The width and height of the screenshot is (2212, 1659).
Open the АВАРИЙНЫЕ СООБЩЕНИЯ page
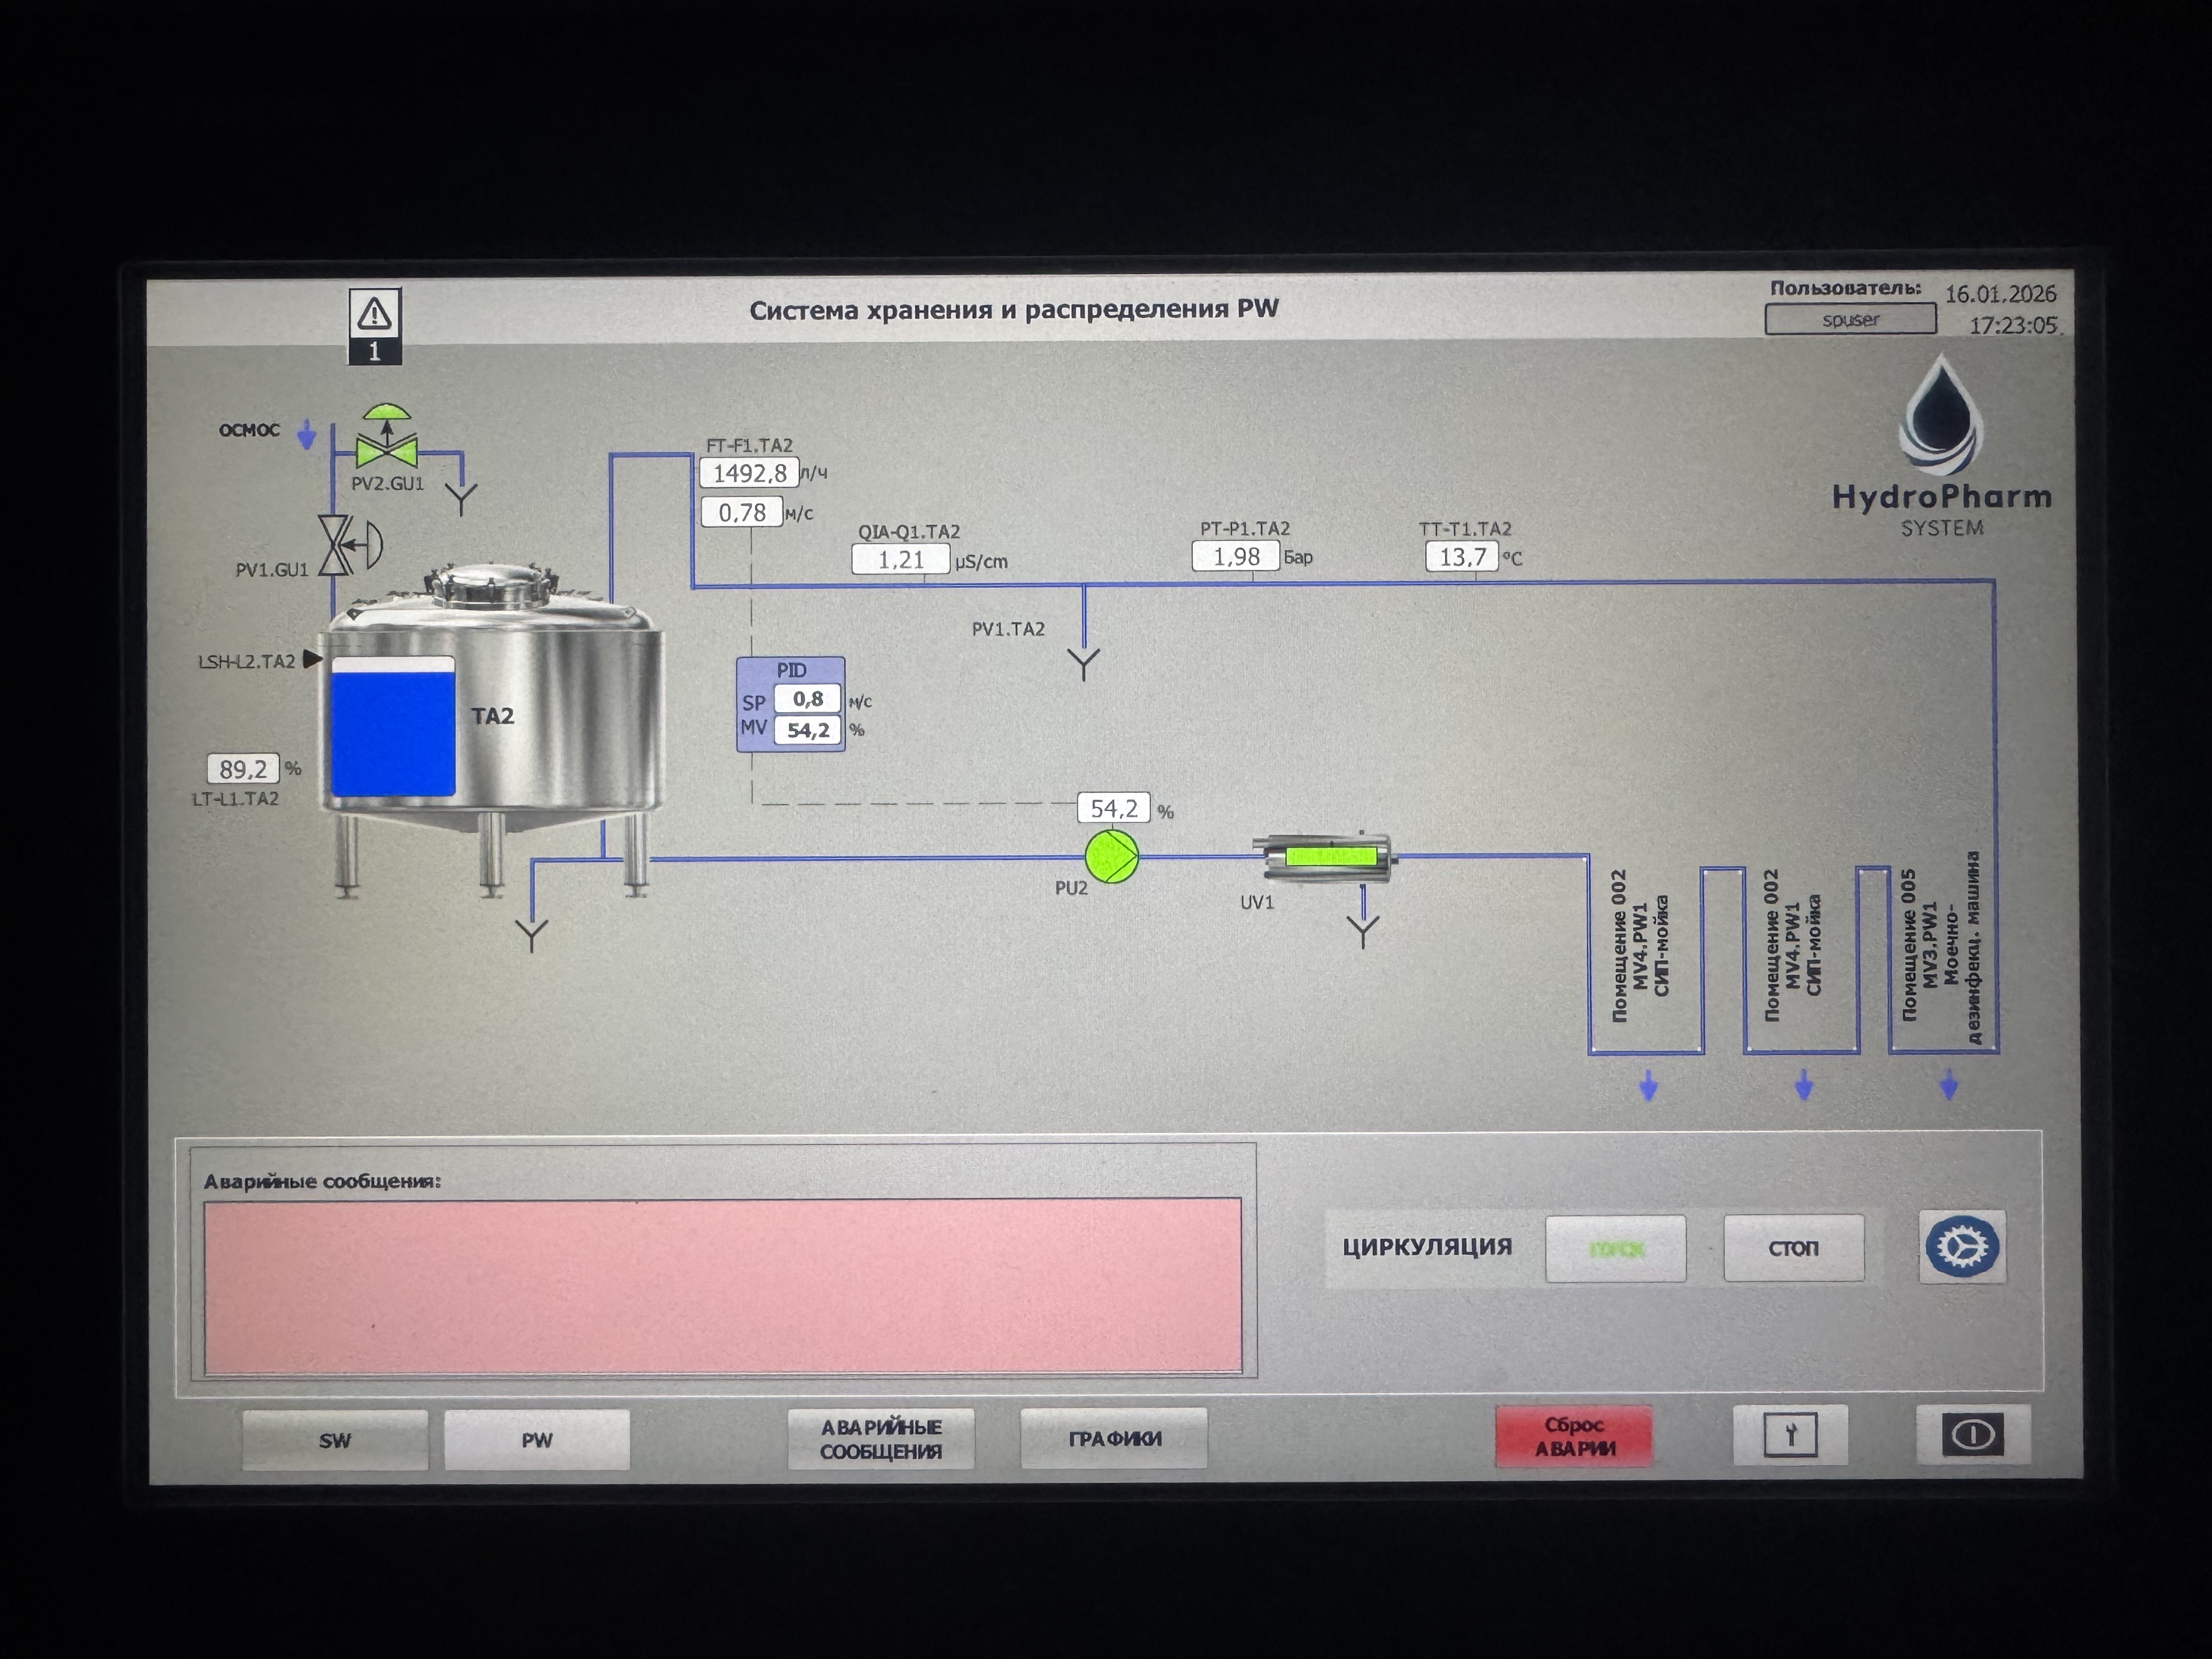coord(880,1439)
